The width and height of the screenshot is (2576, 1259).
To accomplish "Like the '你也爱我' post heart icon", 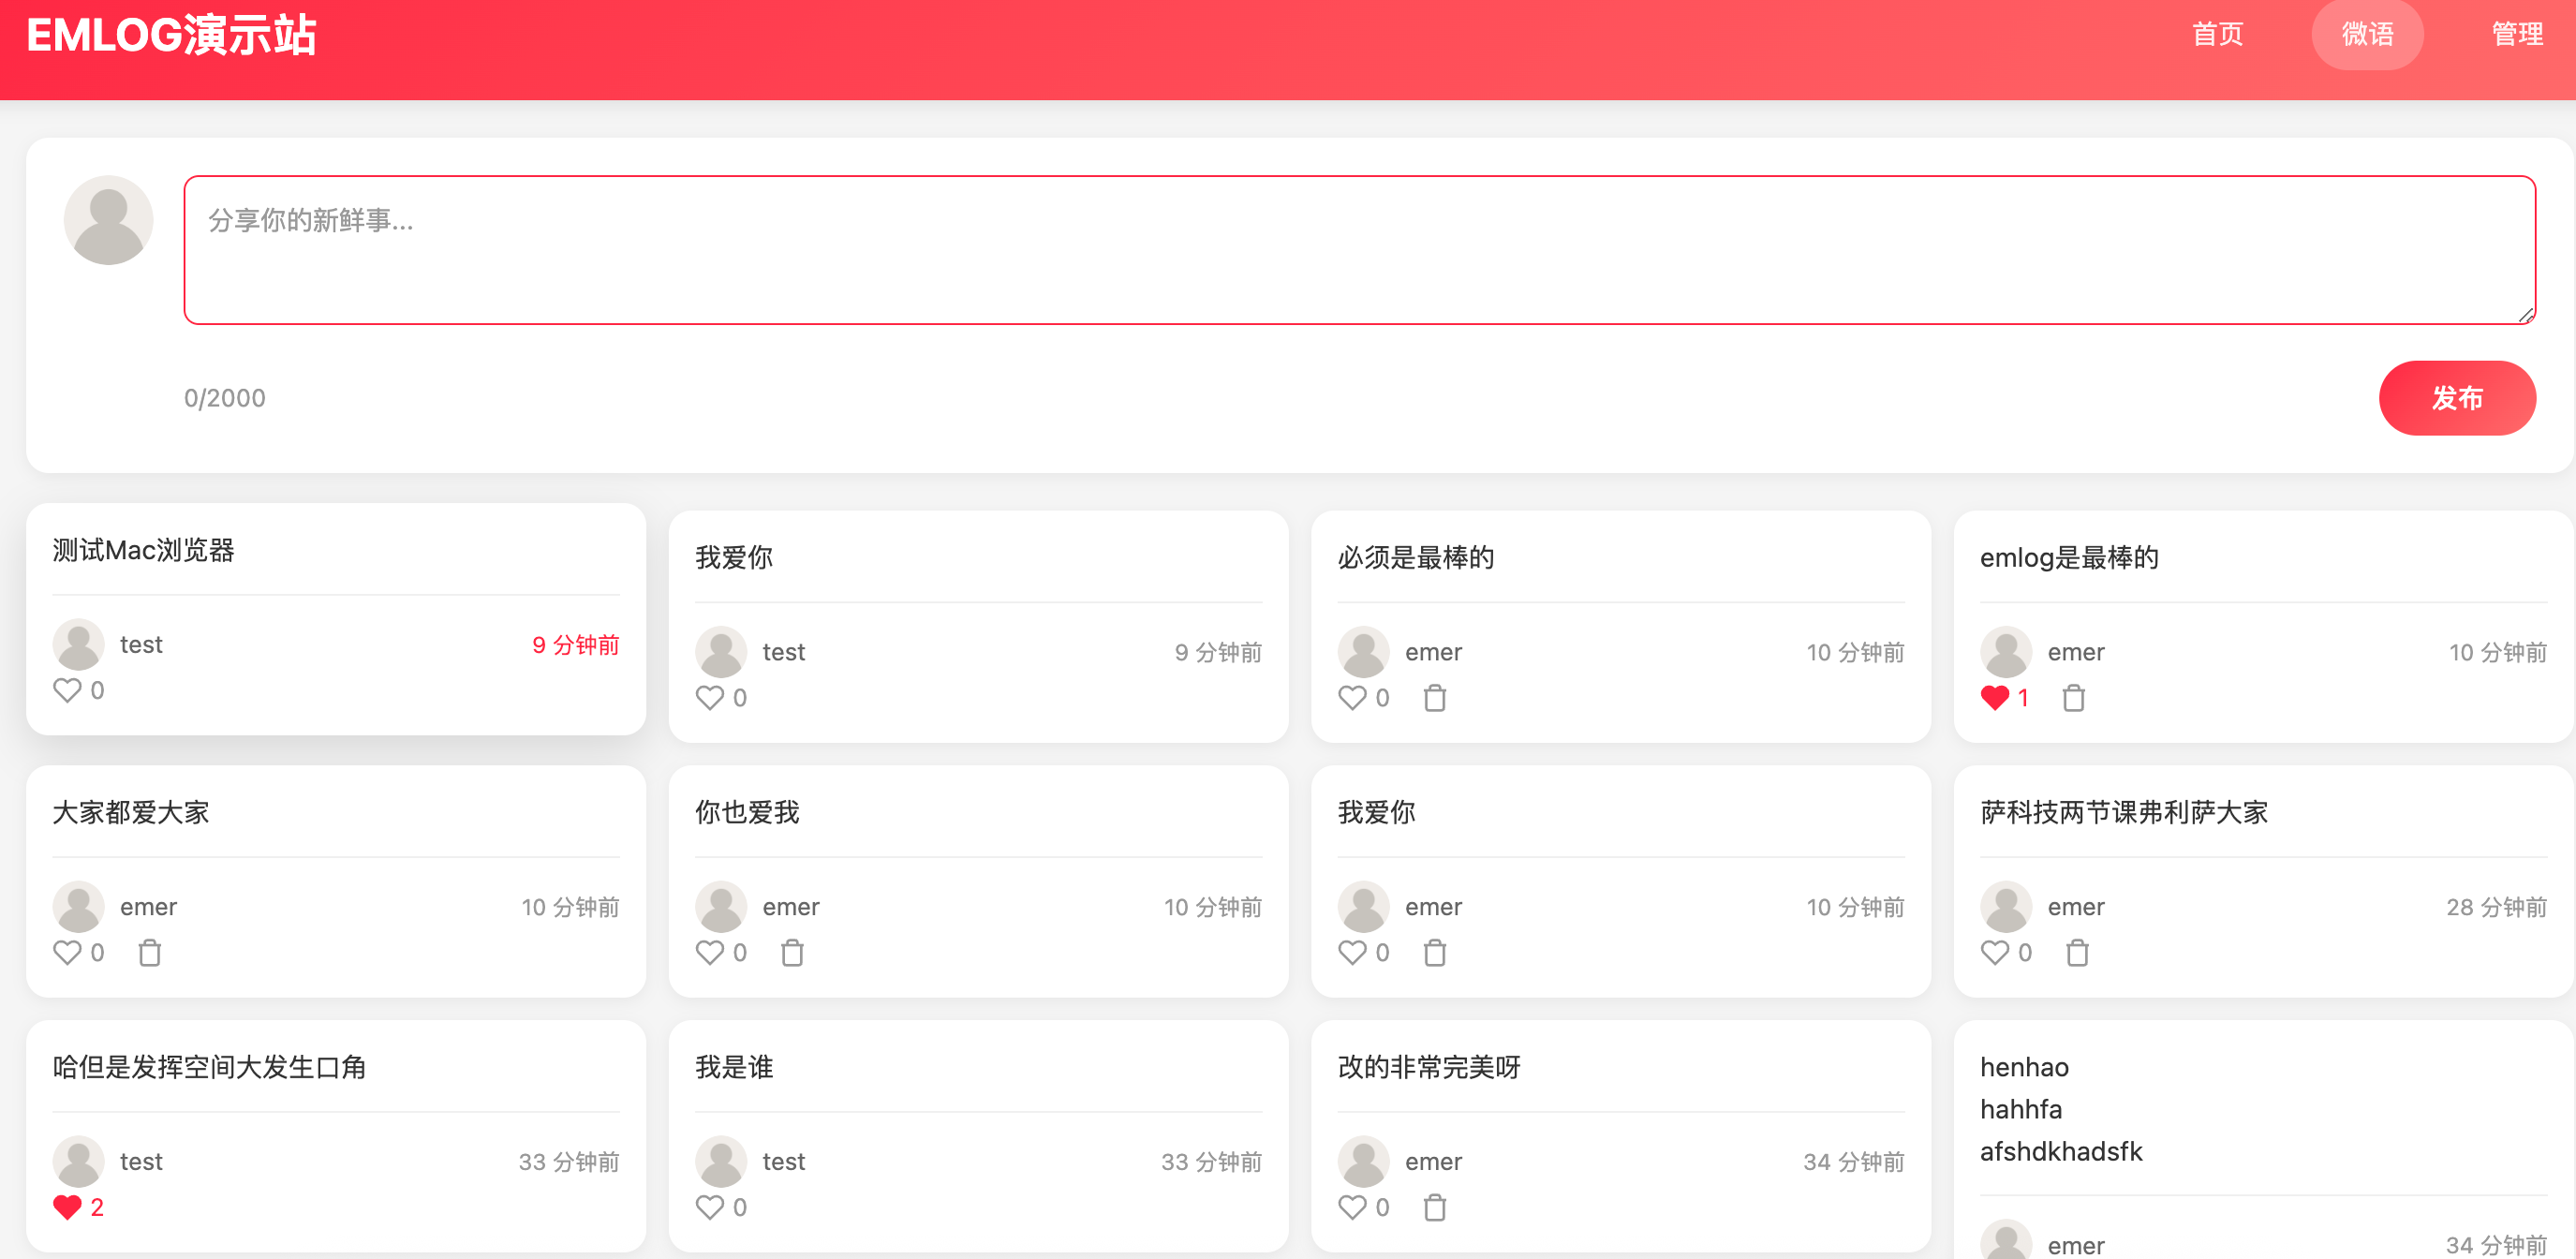I will pos(709,953).
